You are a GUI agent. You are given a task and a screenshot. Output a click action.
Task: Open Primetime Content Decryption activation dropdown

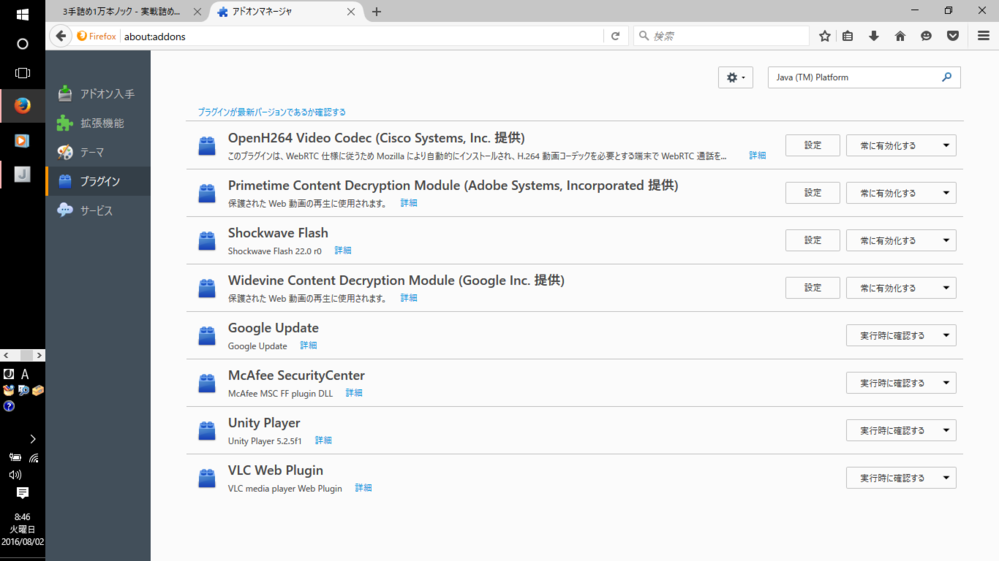tap(901, 193)
